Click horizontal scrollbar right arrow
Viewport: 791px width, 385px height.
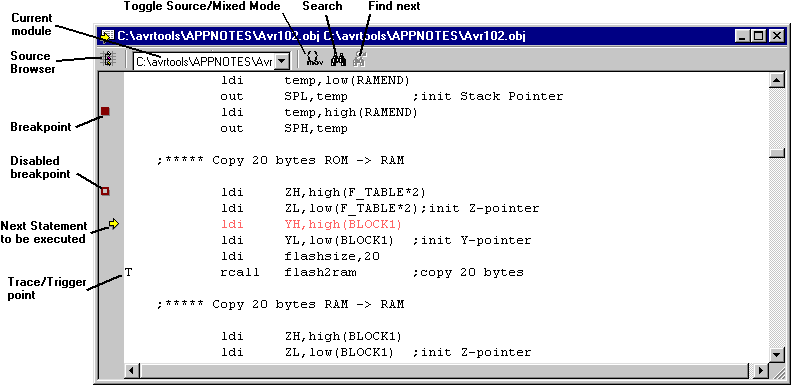[761, 371]
